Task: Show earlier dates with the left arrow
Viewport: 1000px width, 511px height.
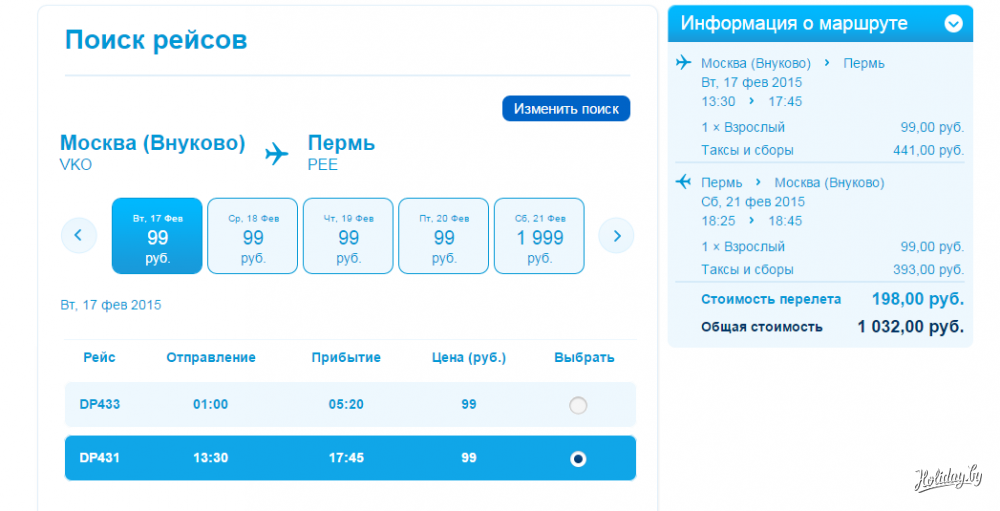Action: pyautogui.click(x=78, y=236)
